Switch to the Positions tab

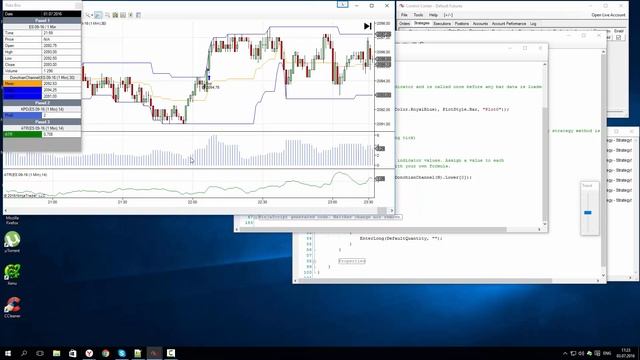462,24
